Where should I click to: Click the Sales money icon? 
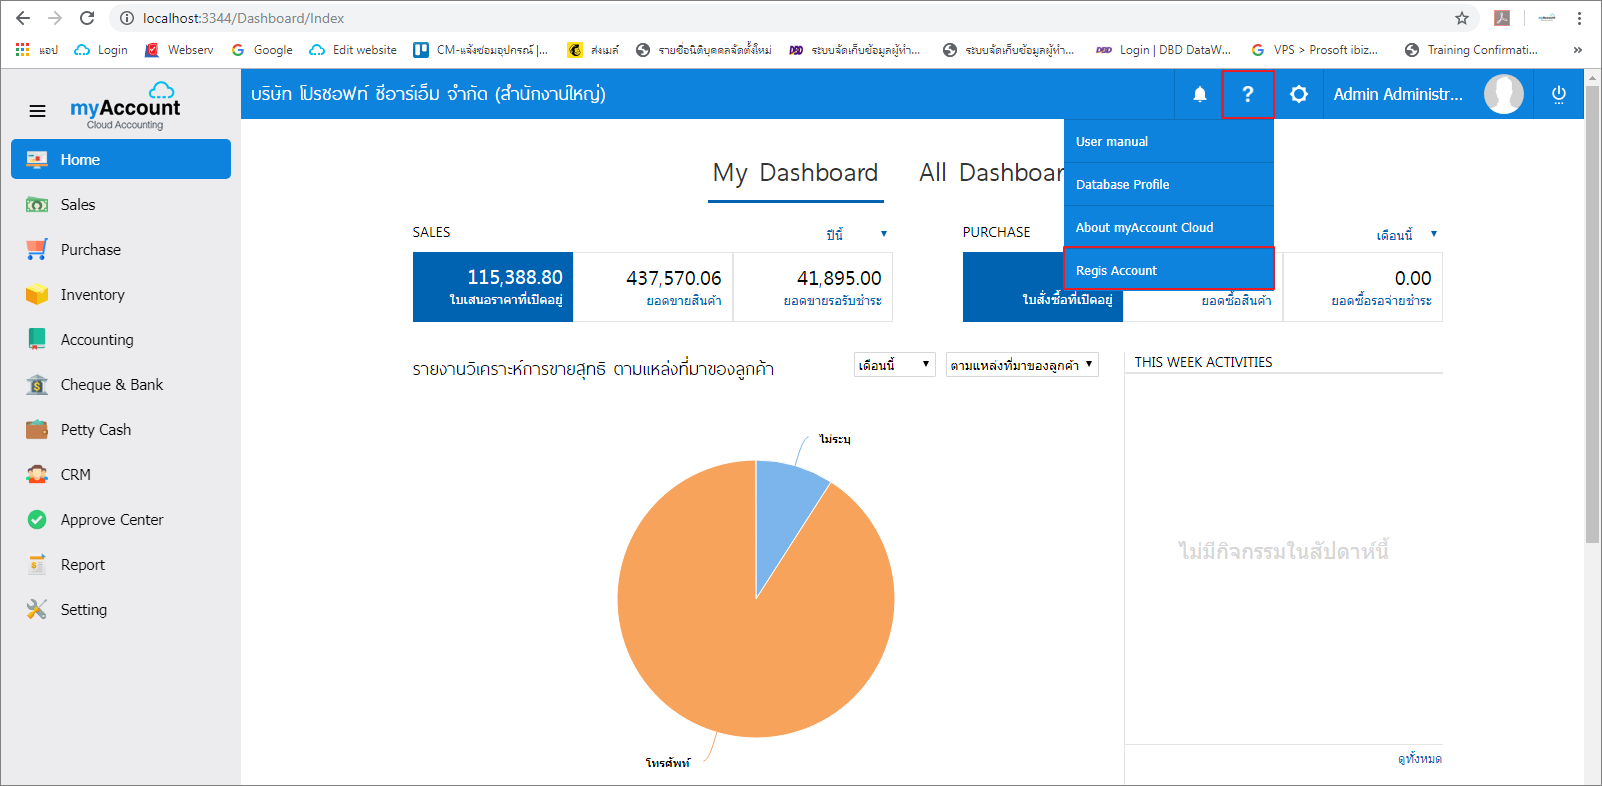[x=37, y=205]
